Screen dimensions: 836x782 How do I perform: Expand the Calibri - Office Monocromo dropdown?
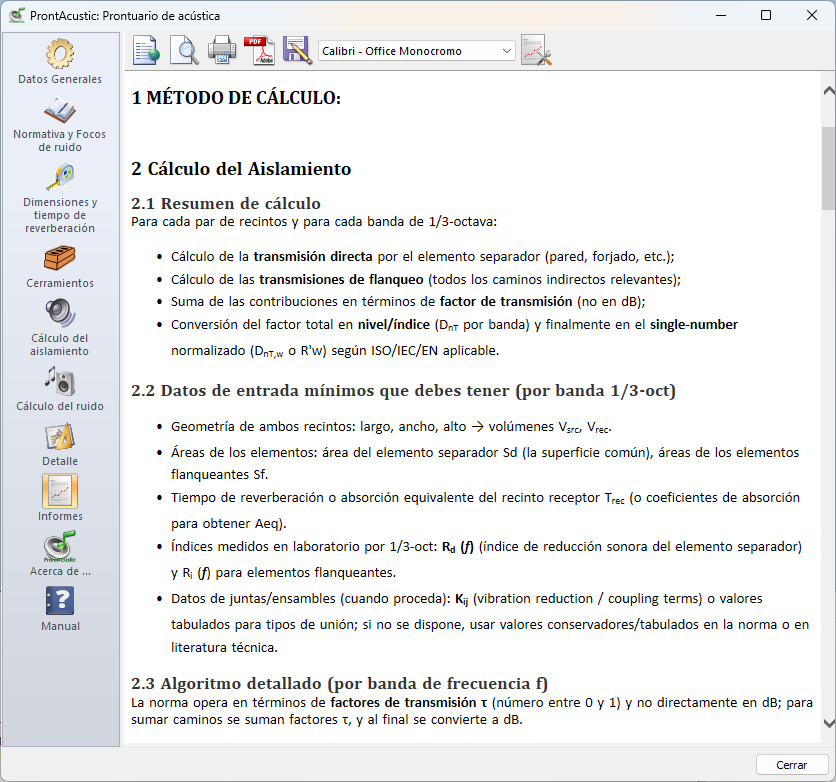coord(505,50)
